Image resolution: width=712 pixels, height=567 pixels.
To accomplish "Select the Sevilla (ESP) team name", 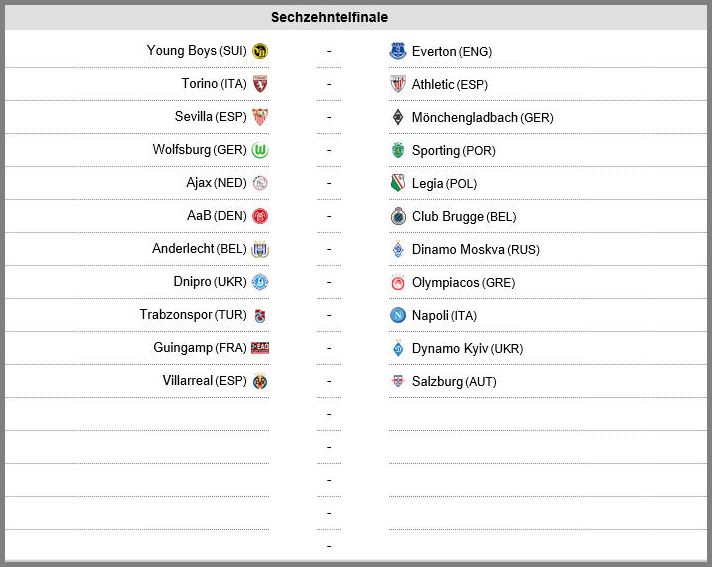I will pyautogui.click(x=210, y=117).
